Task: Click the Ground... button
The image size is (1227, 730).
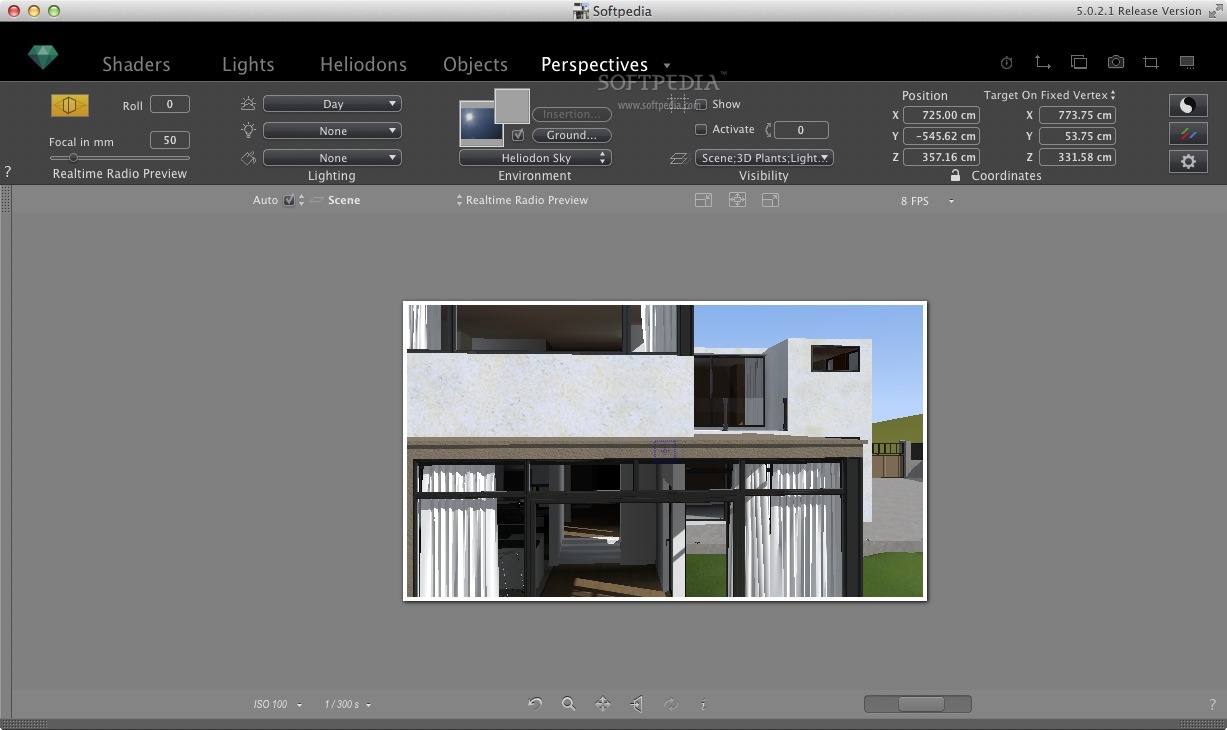Action: (x=571, y=135)
